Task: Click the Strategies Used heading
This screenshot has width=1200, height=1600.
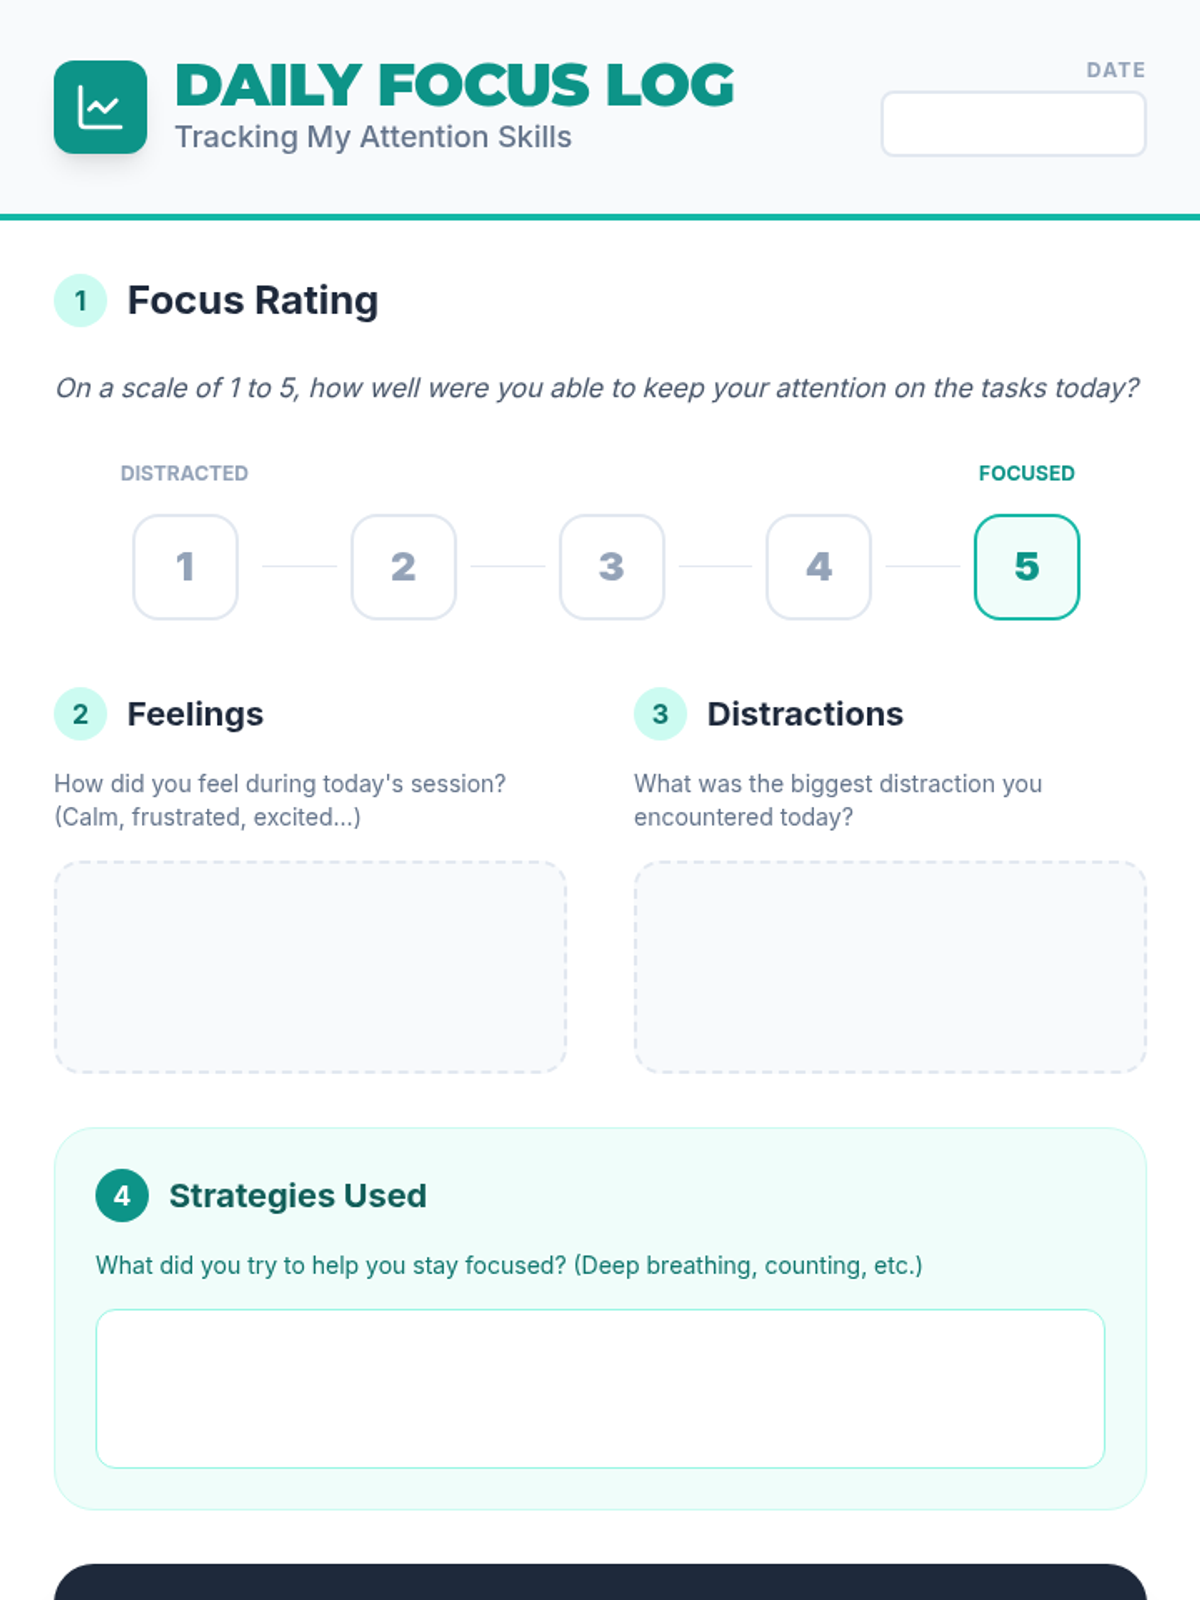Action: click(297, 1195)
